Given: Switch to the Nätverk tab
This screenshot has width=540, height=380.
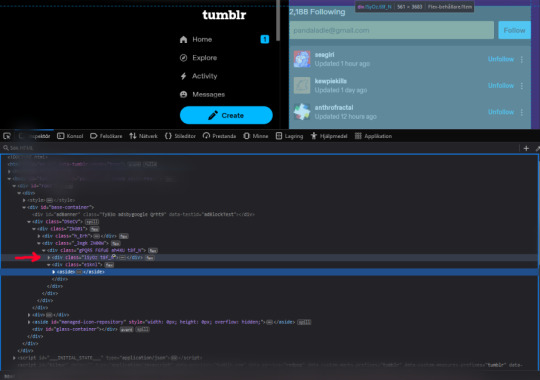Looking at the screenshot, I should [x=143, y=136].
